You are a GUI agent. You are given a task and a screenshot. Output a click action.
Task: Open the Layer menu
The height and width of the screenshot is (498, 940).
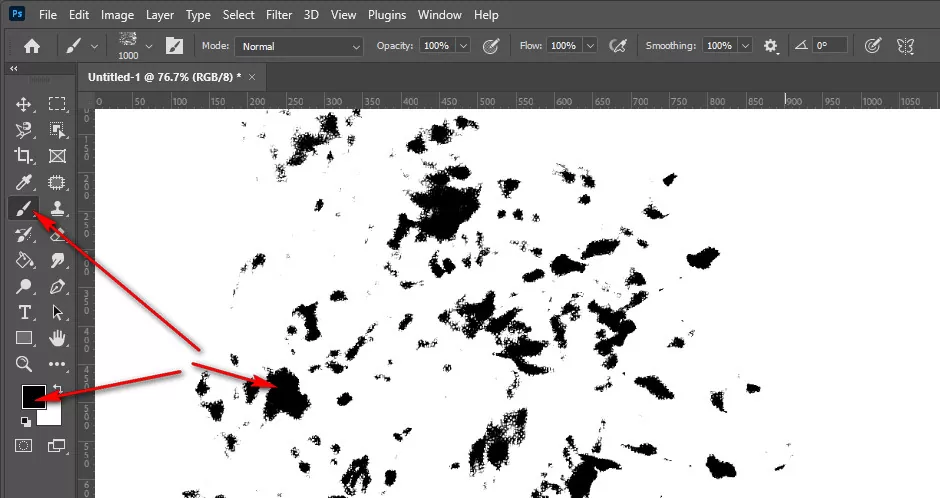(x=160, y=15)
